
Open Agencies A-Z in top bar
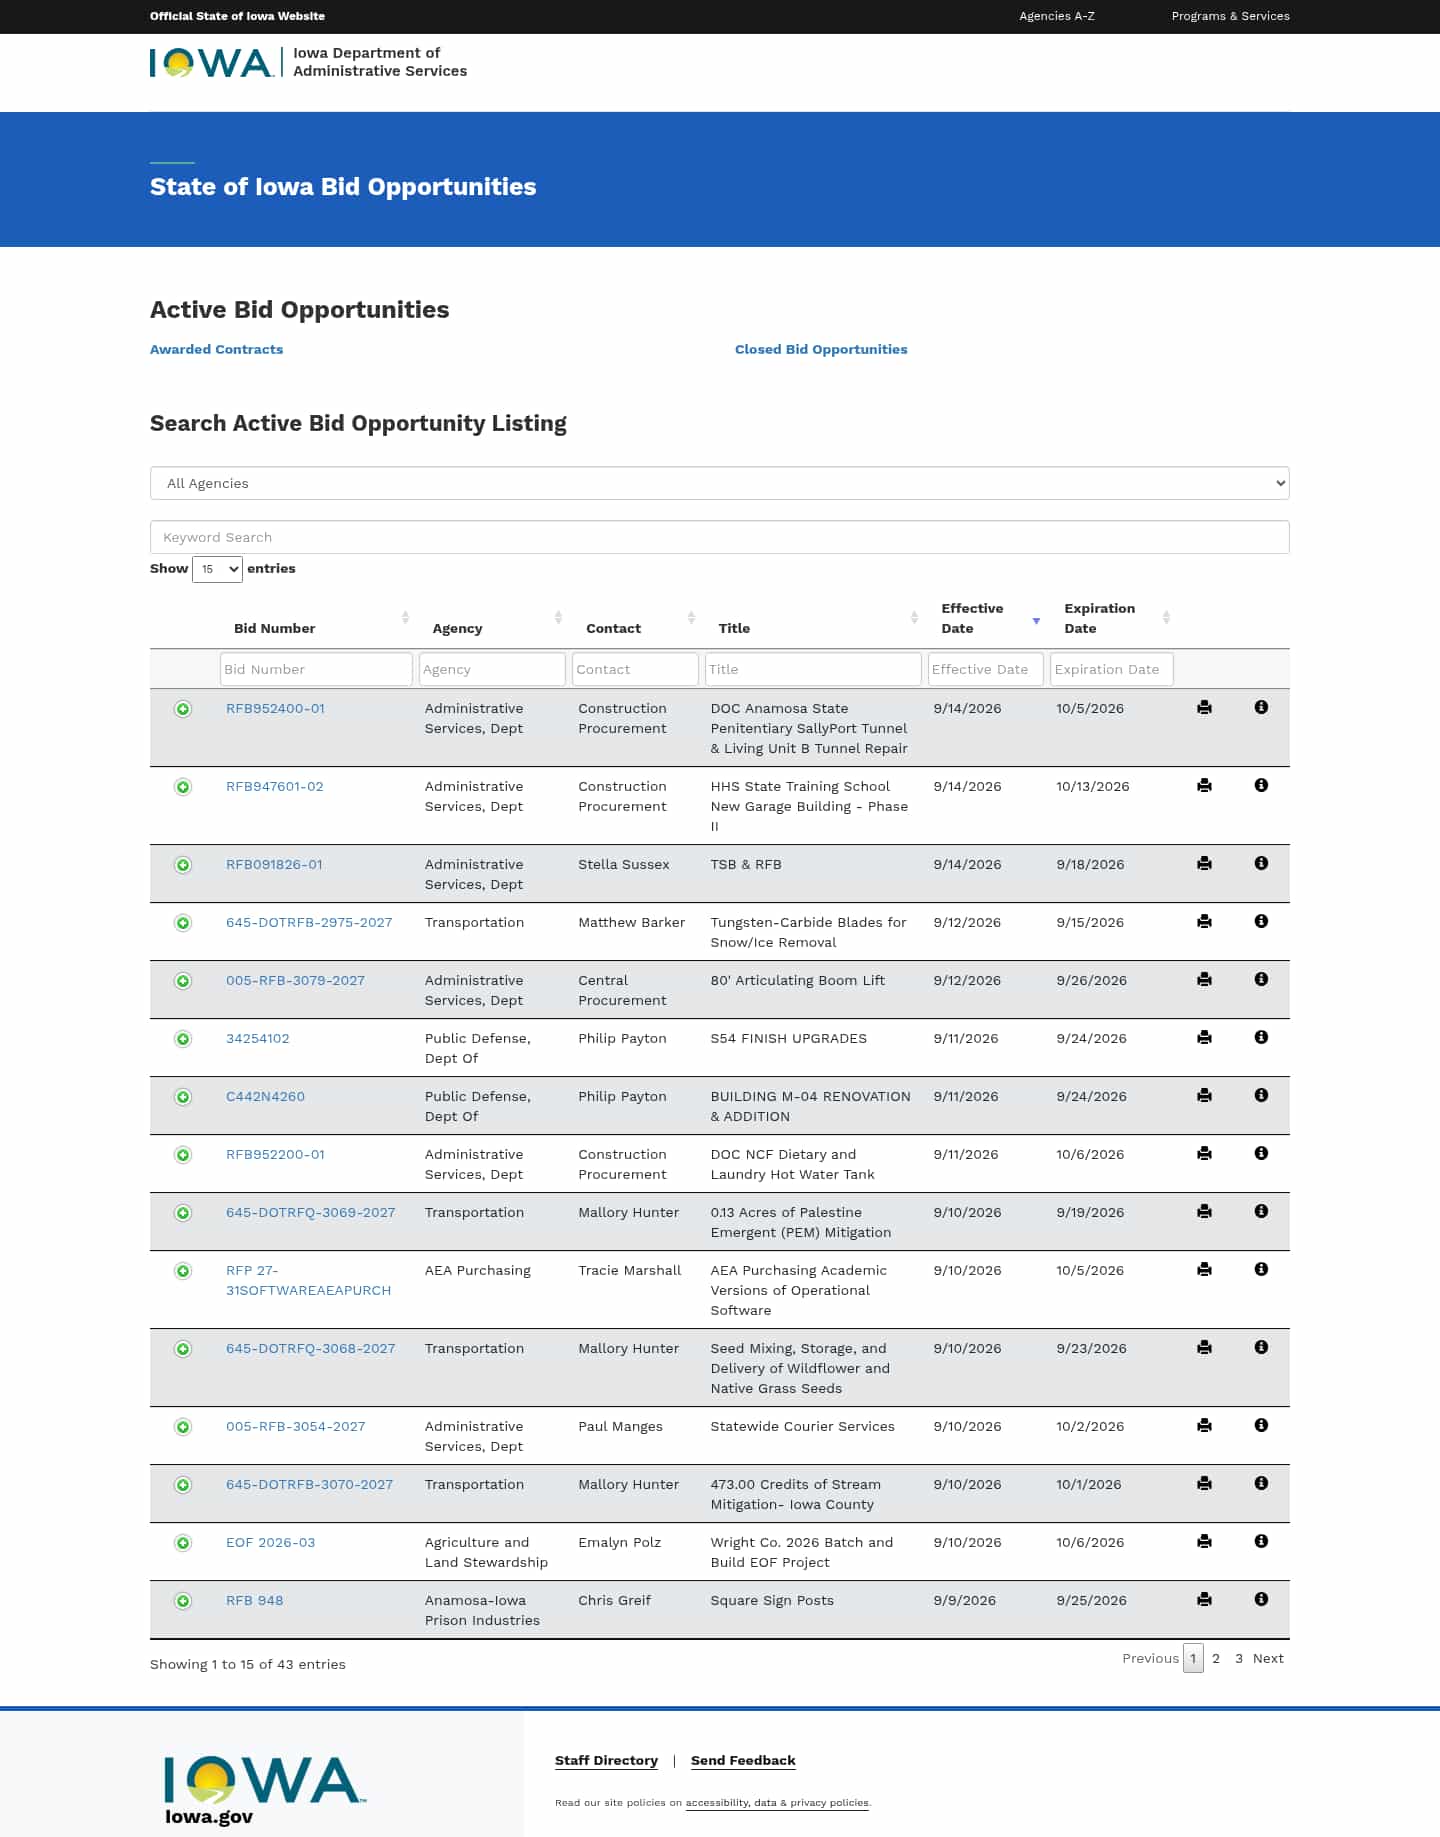pos(1057,16)
